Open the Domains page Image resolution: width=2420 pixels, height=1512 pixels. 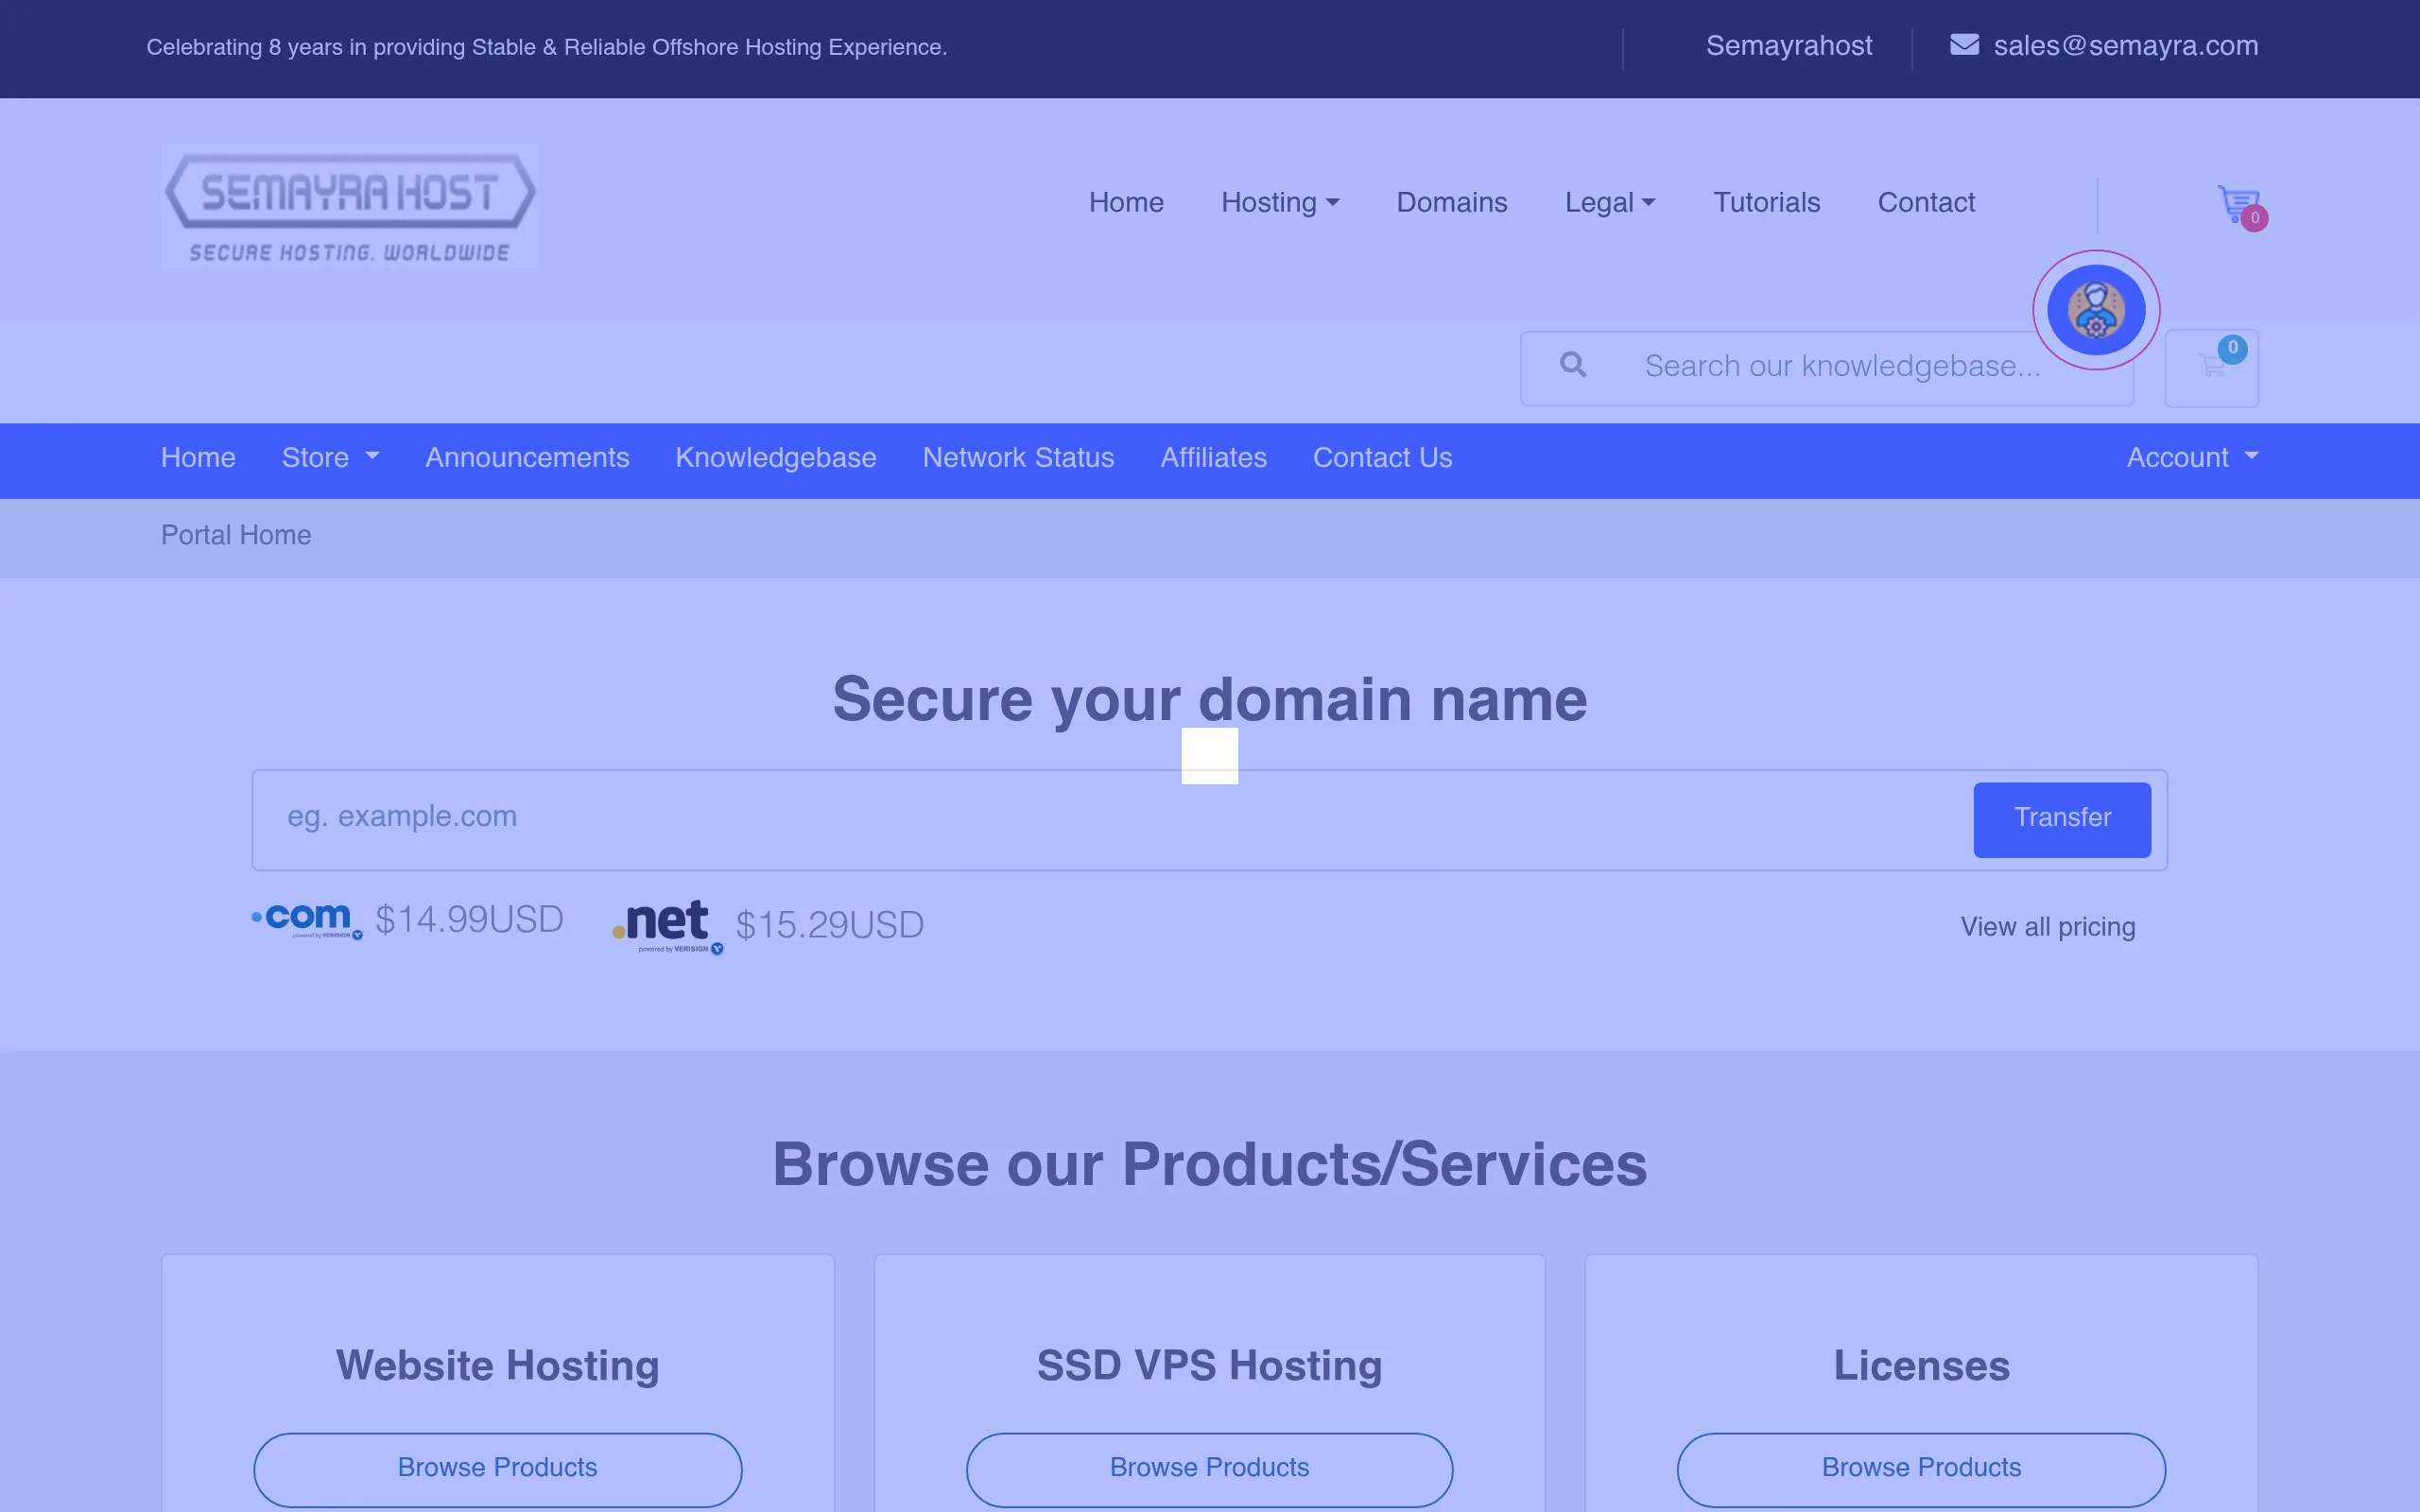tap(1452, 203)
